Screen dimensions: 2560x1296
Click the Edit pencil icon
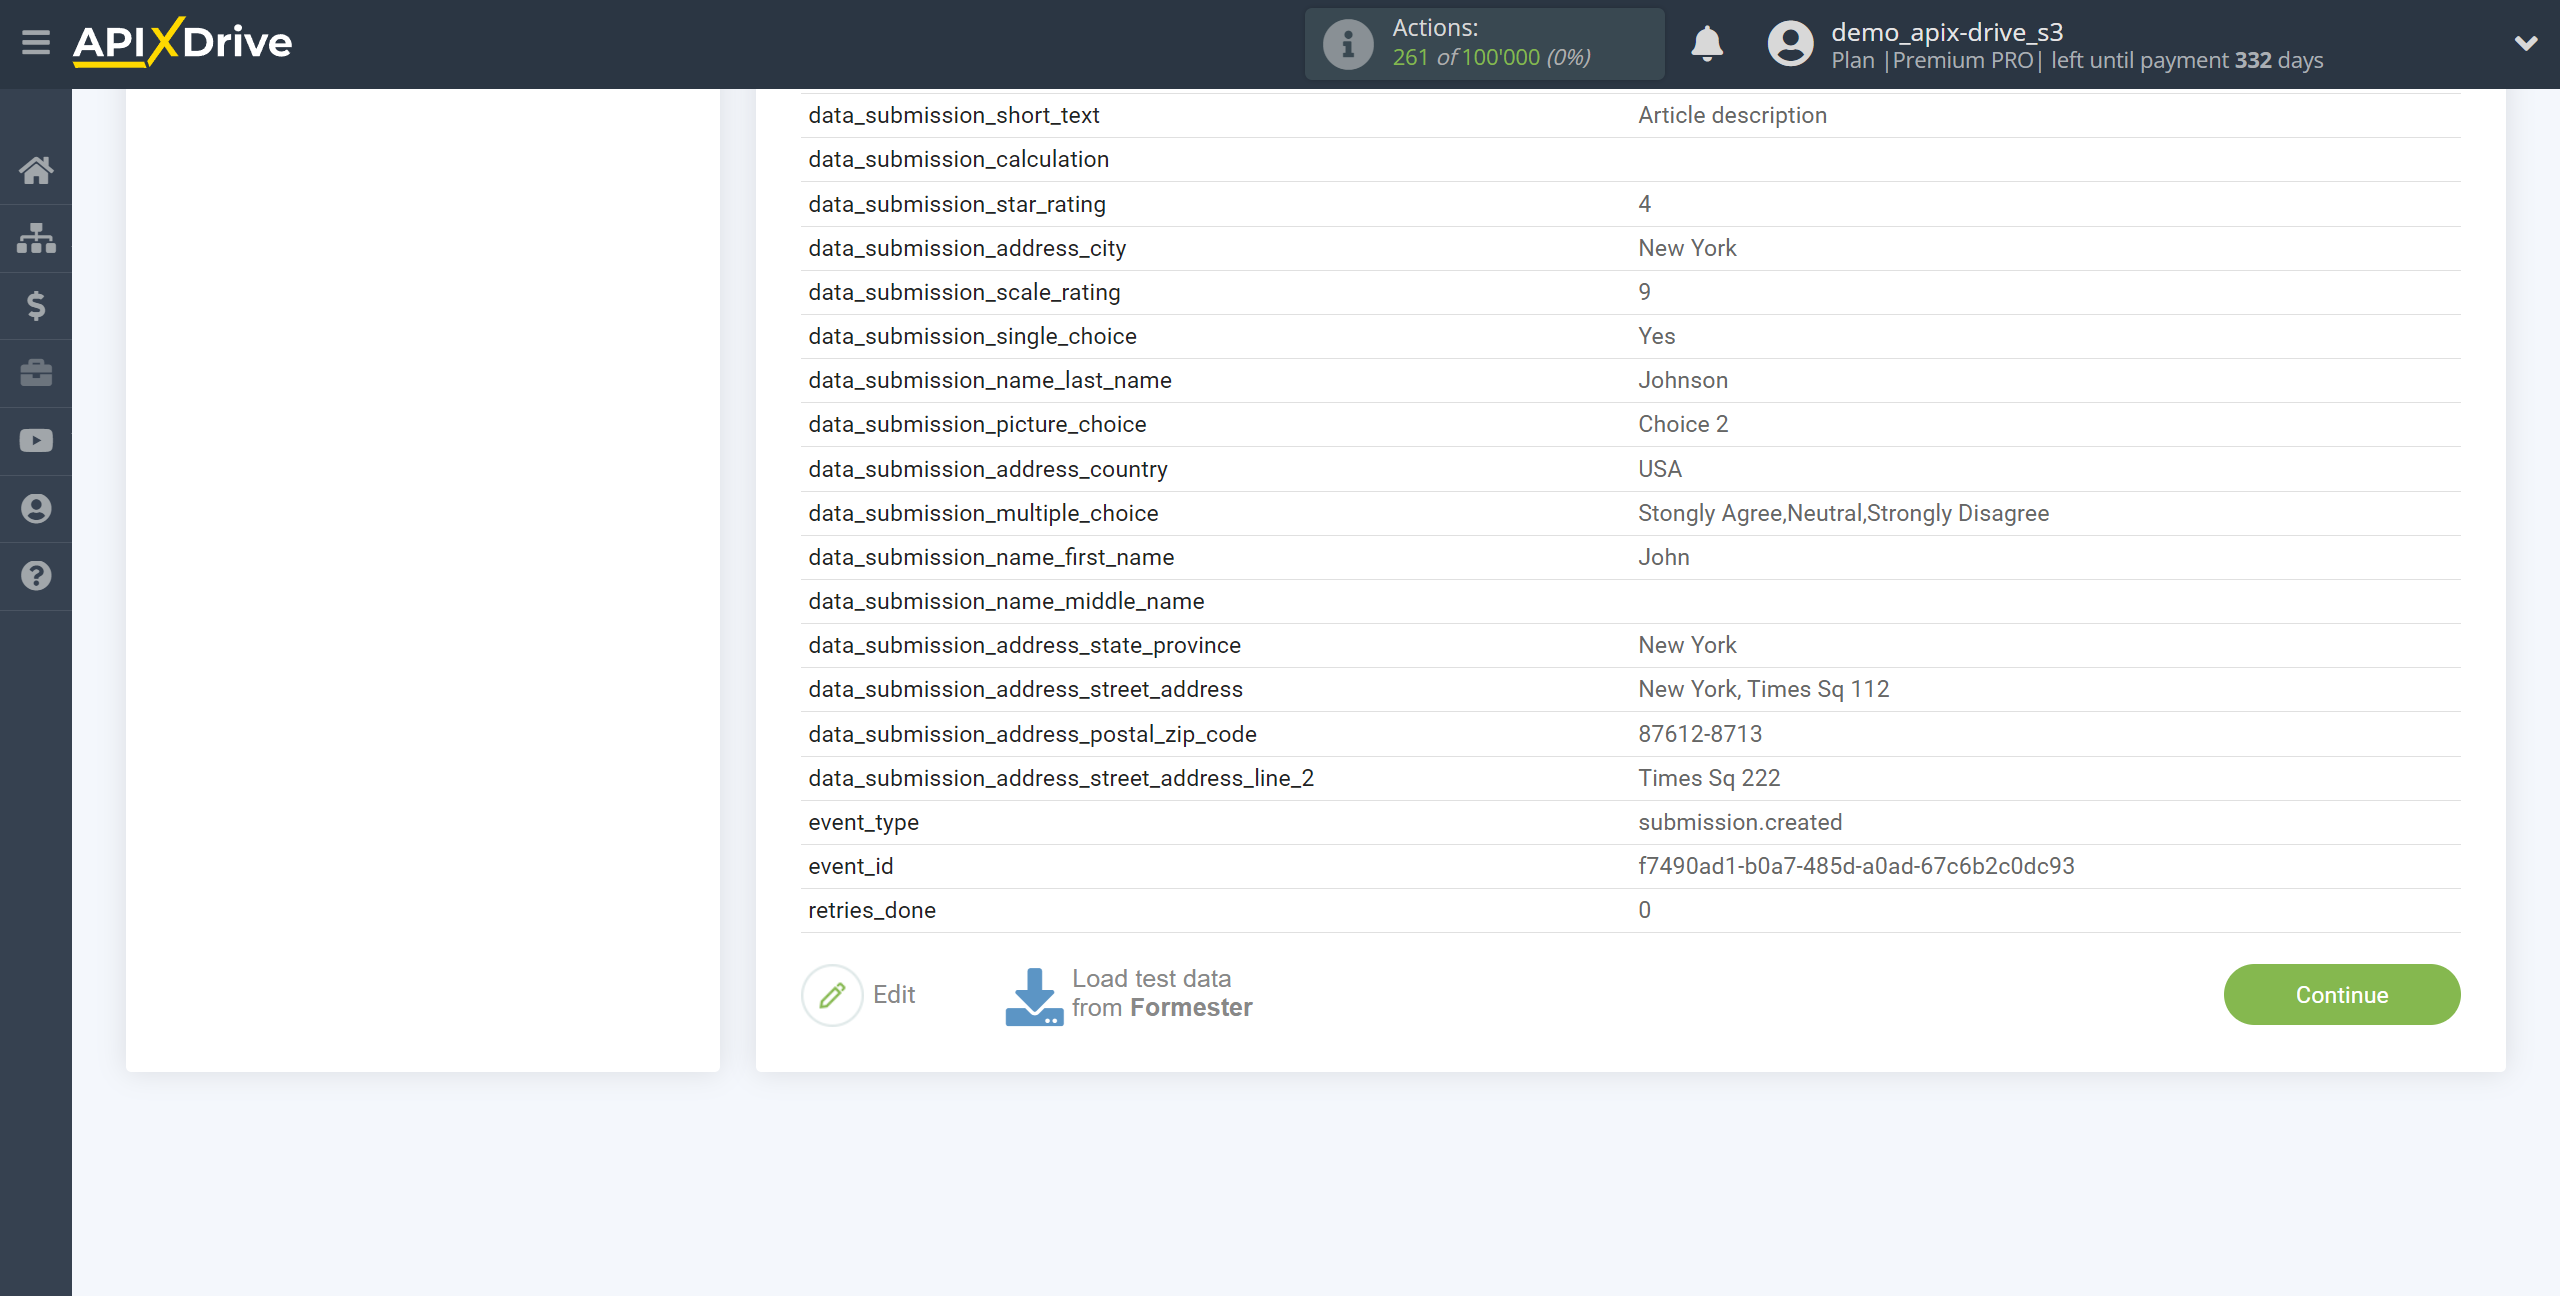tap(832, 995)
